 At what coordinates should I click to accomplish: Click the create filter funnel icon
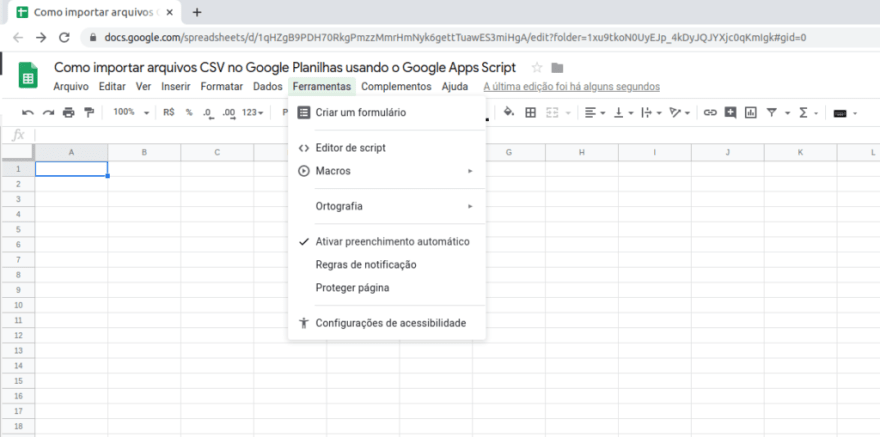[772, 113]
